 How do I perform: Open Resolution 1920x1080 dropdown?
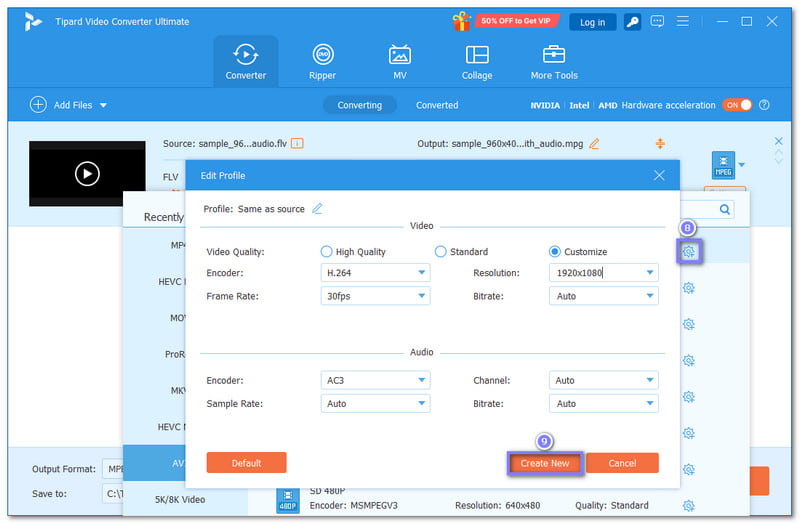(x=650, y=272)
